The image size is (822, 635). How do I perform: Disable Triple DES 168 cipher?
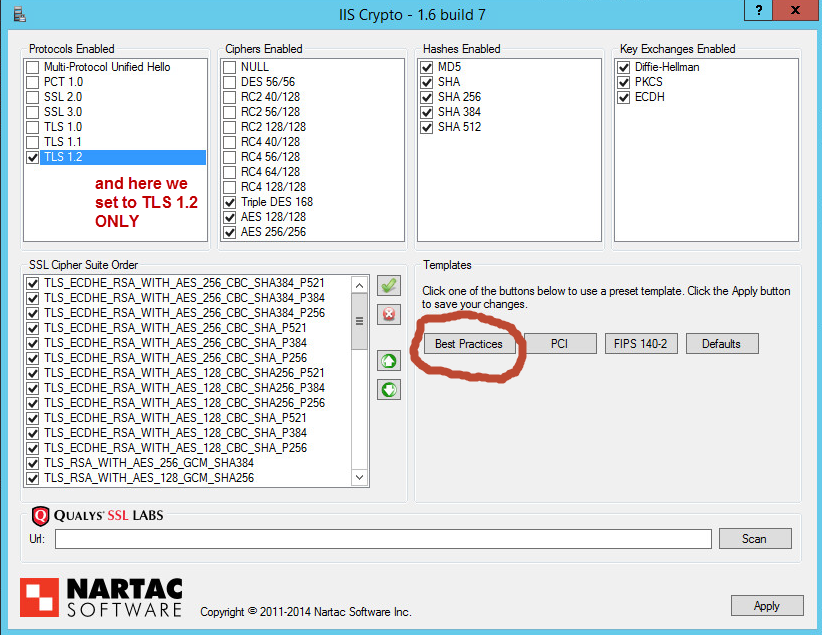tap(229, 202)
